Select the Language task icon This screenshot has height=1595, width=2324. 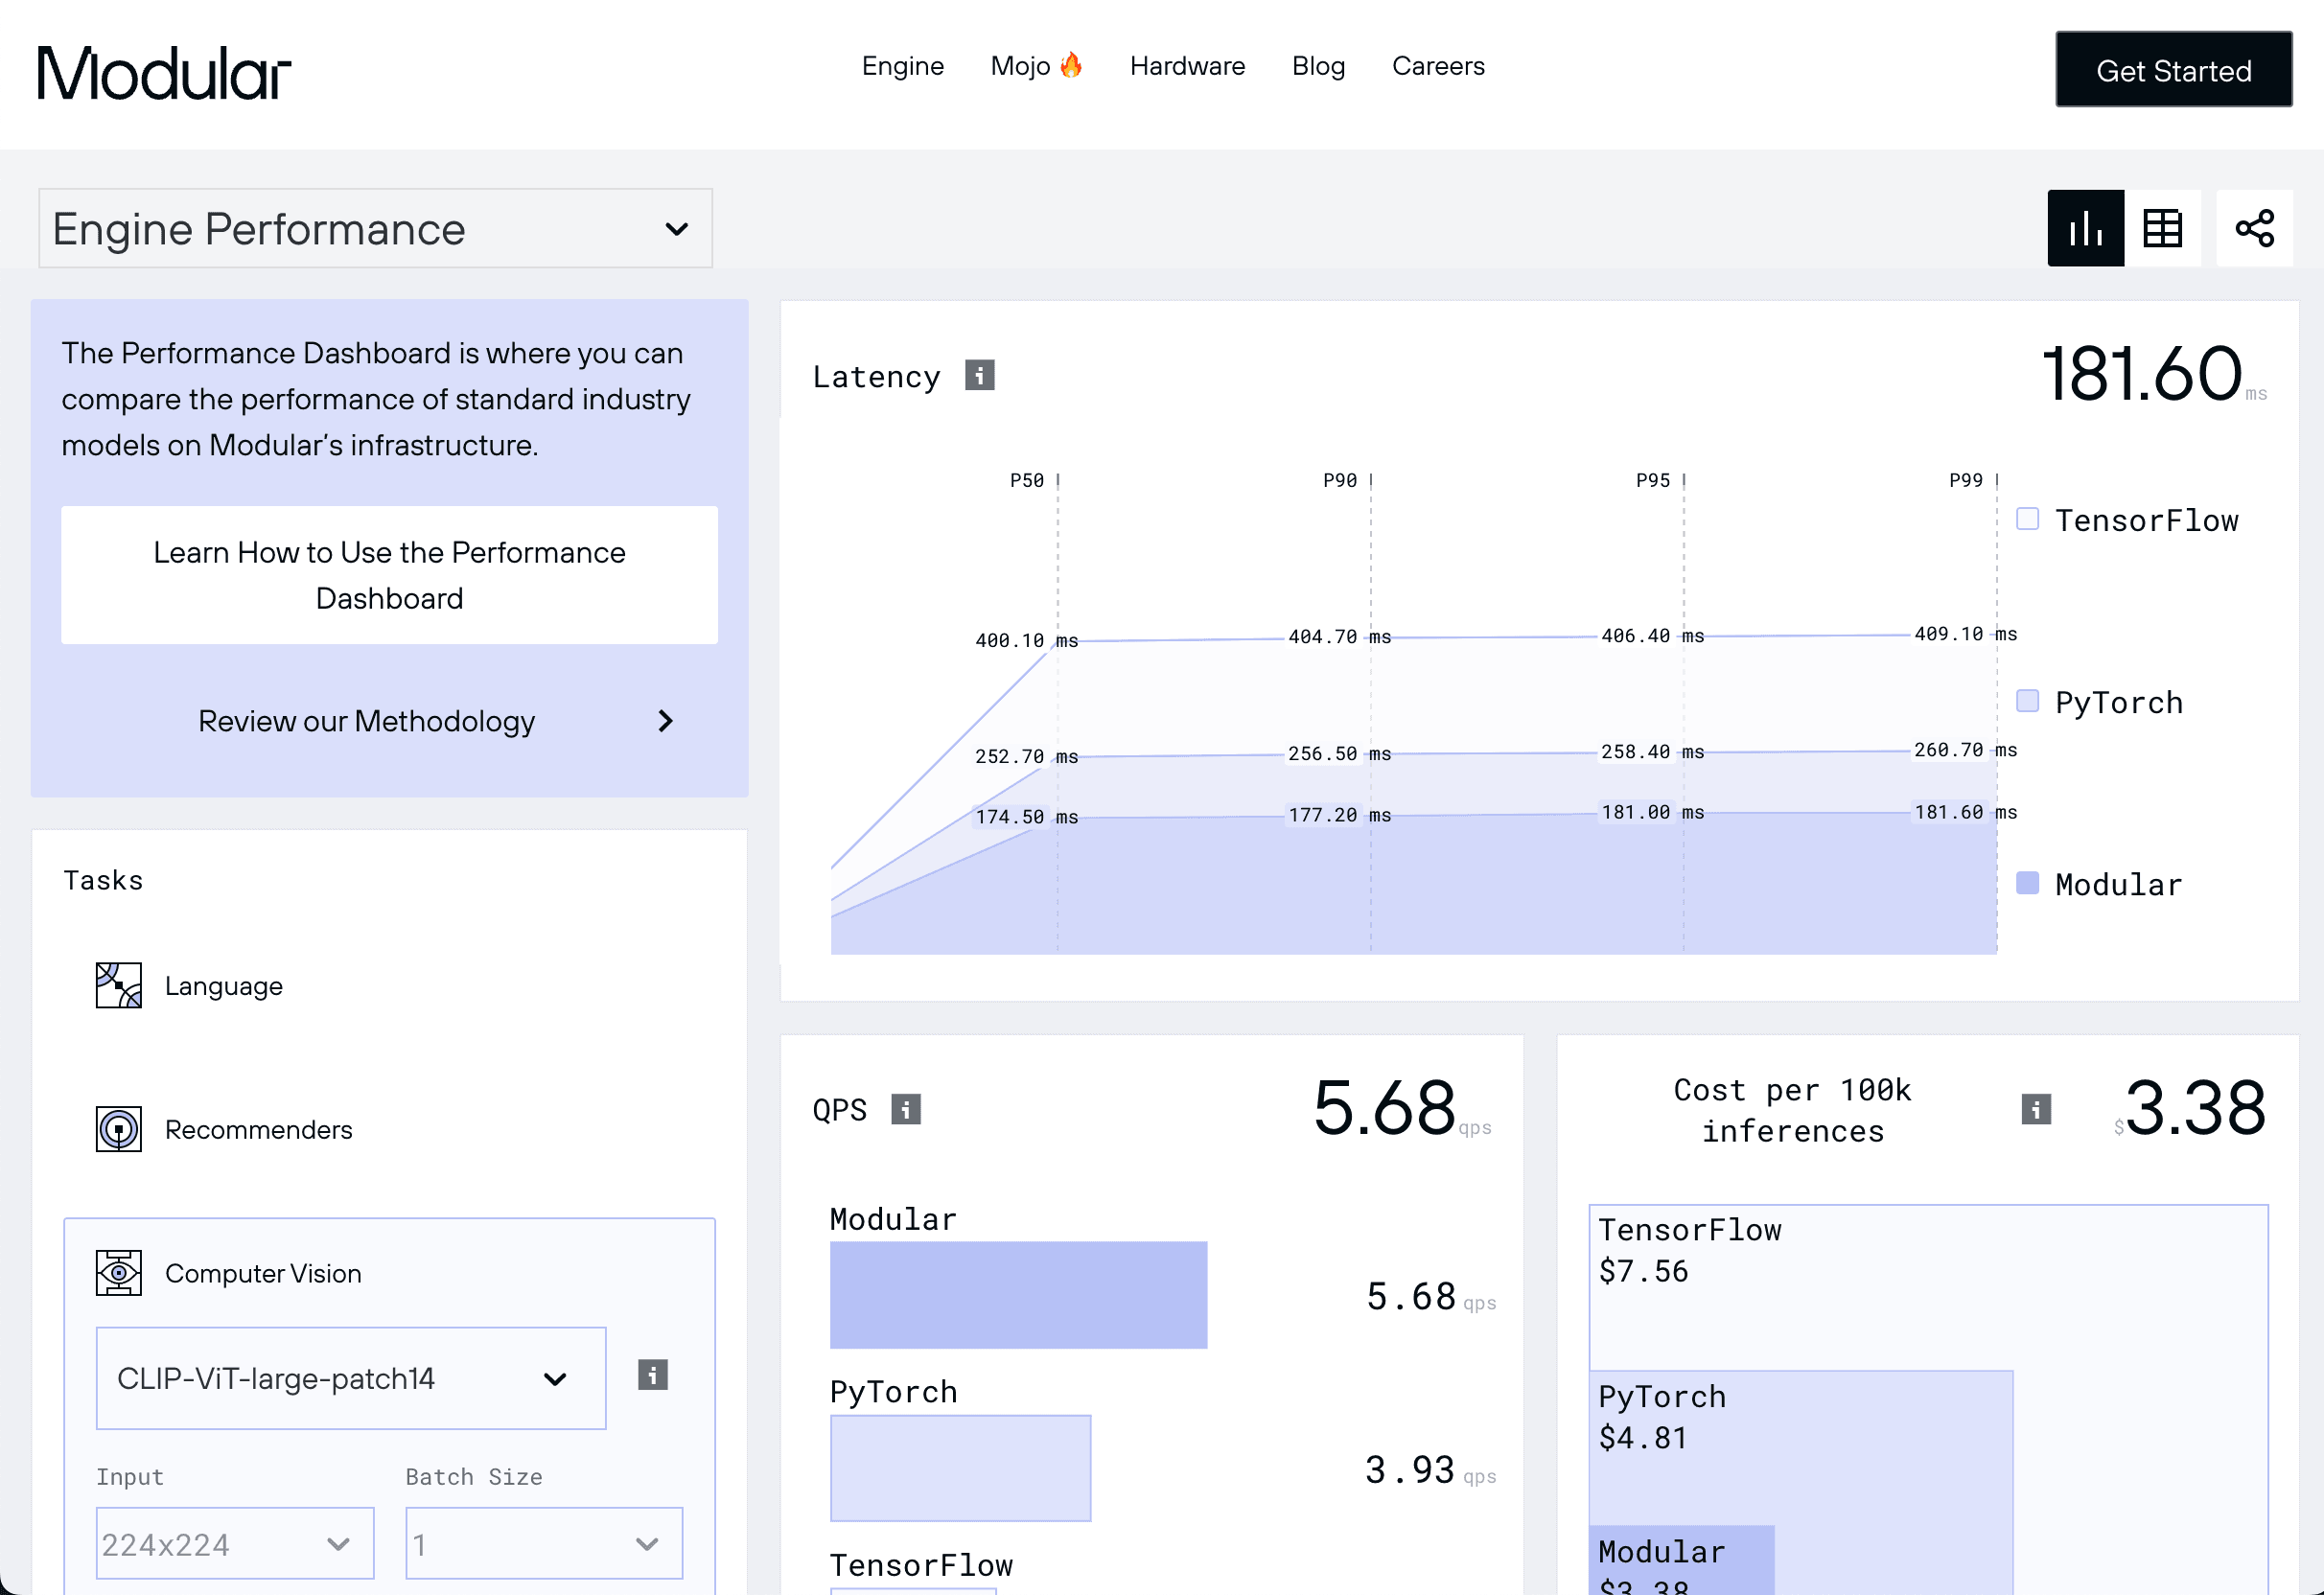pos(118,985)
